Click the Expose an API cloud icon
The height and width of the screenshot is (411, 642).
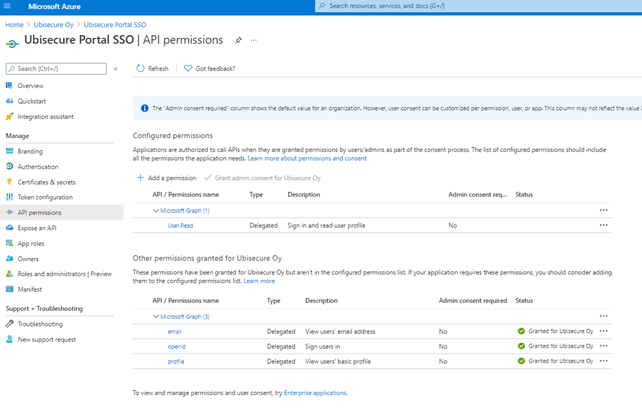tap(9, 228)
